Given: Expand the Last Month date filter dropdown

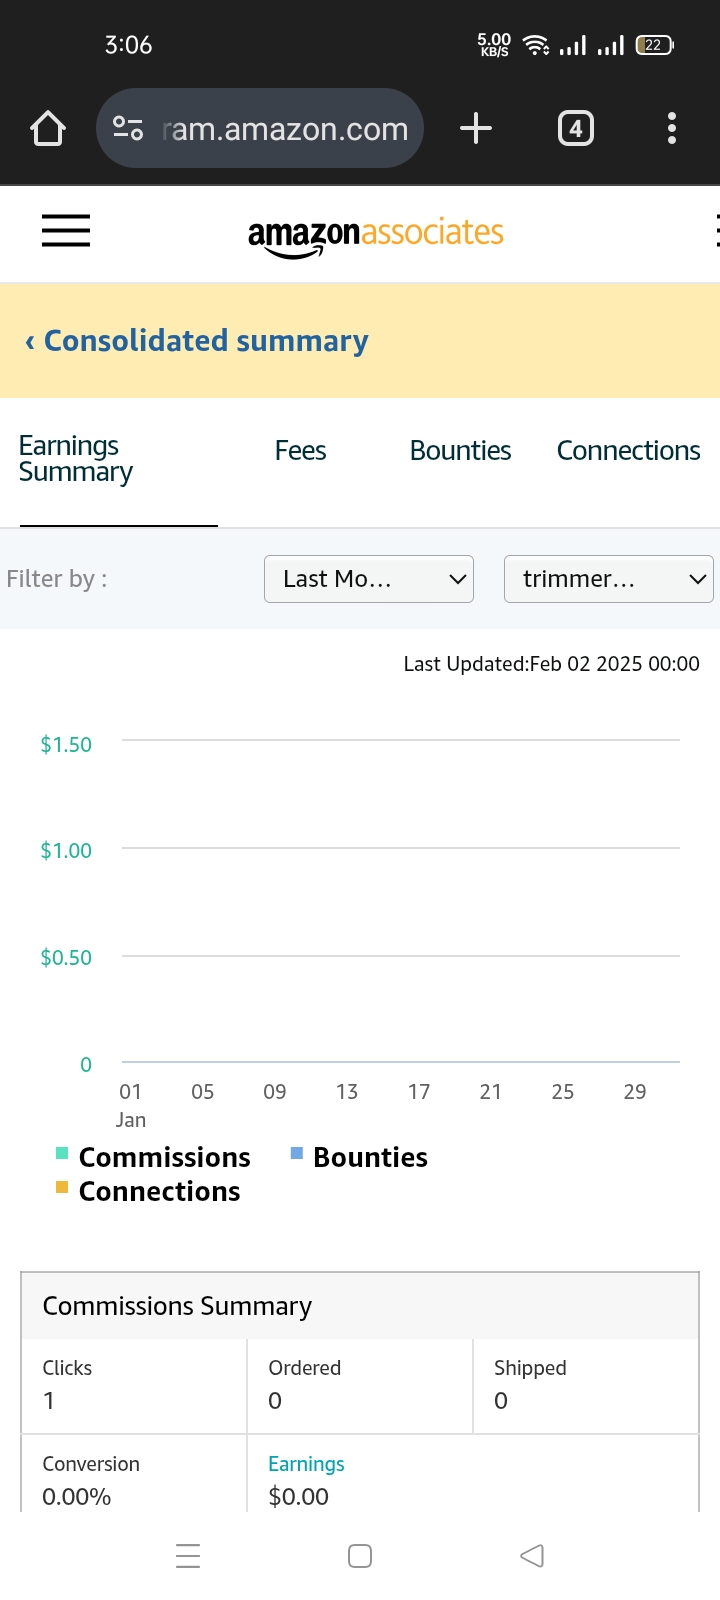Looking at the screenshot, I should click(x=369, y=579).
